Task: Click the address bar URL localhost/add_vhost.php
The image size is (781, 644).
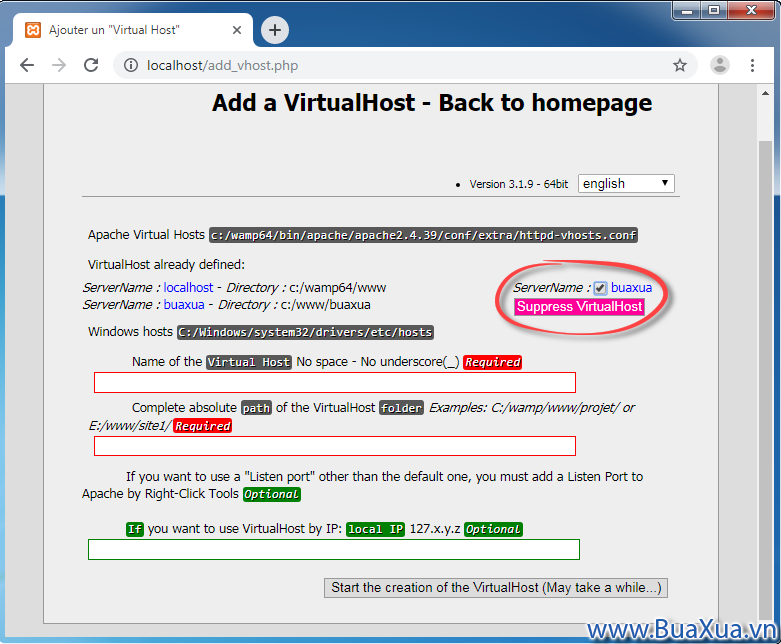Action: [x=222, y=65]
